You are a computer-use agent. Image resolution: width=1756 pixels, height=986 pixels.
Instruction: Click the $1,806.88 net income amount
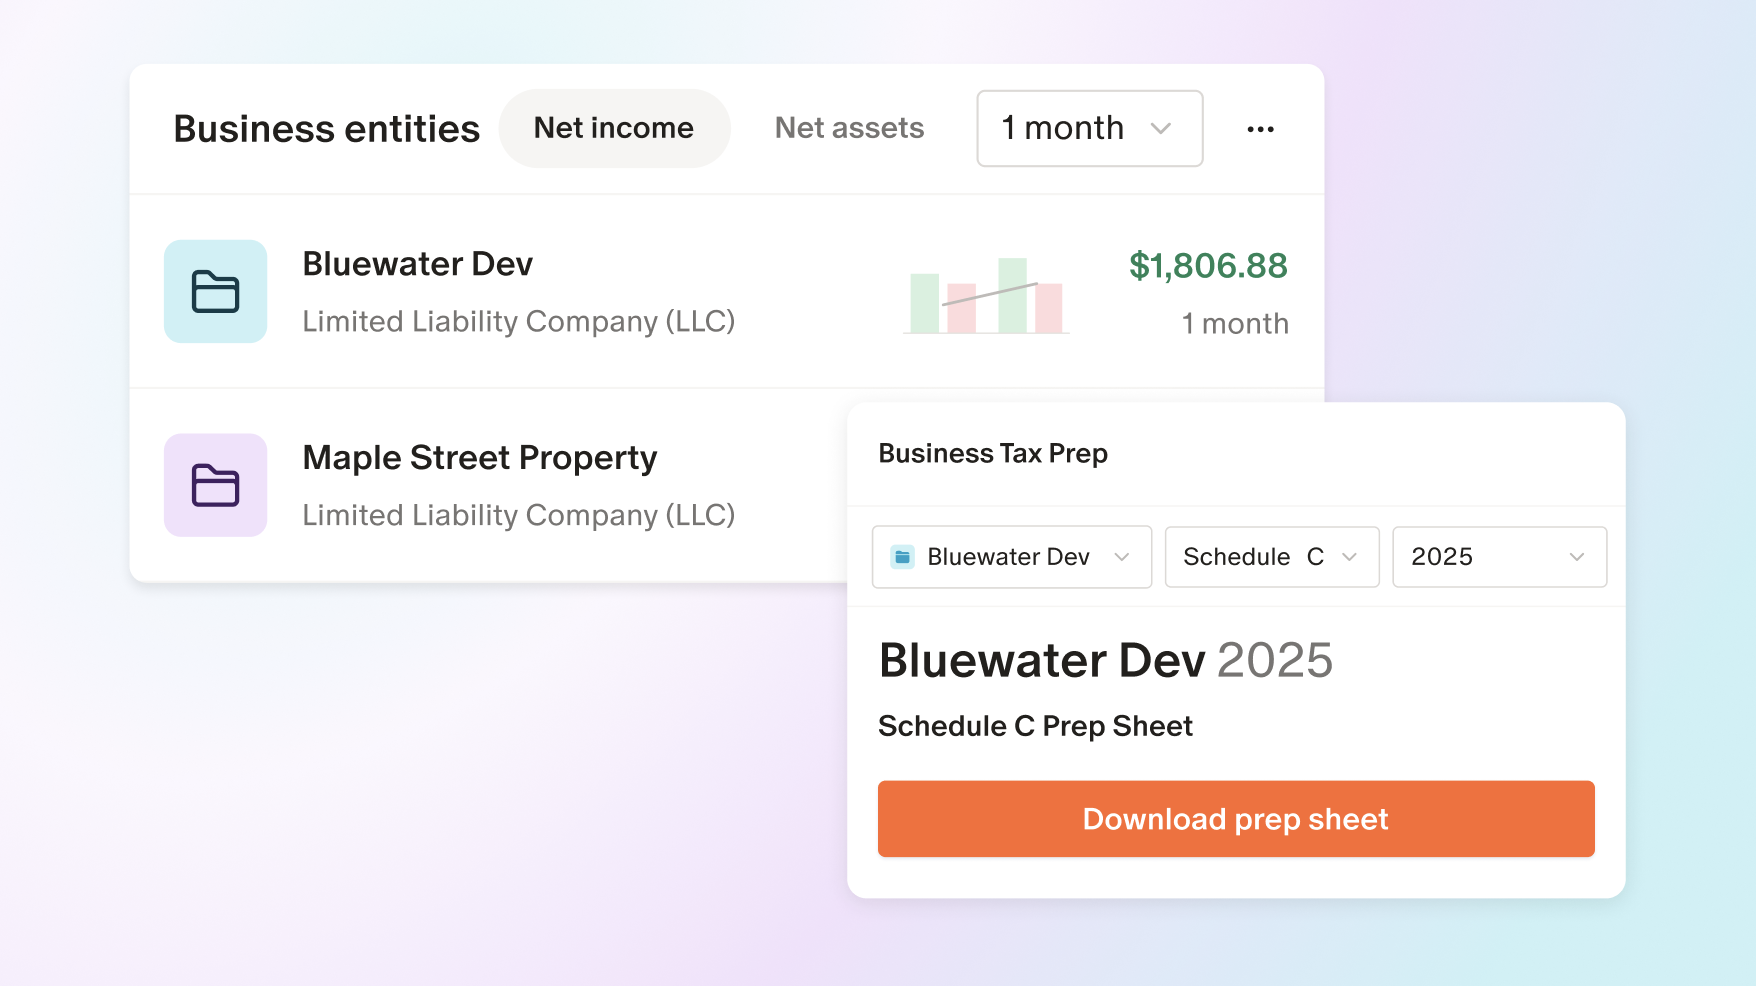pyautogui.click(x=1207, y=266)
